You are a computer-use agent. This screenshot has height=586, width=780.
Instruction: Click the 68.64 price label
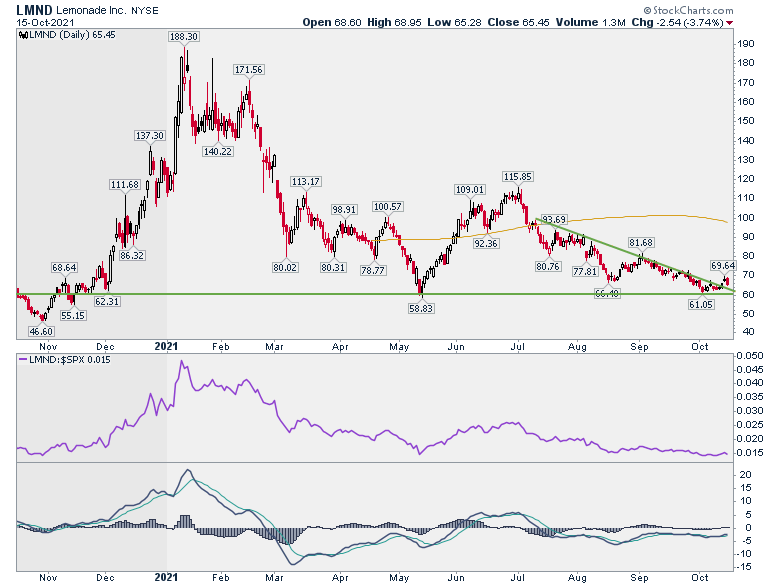pos(64,268)
